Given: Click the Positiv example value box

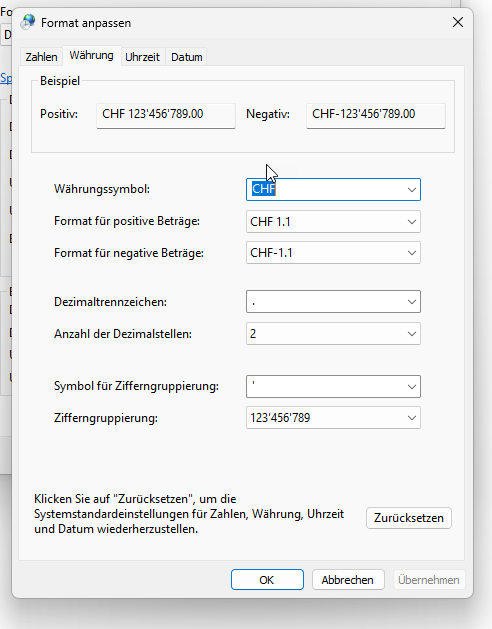Looking at the screenshot, I should 166,116.
